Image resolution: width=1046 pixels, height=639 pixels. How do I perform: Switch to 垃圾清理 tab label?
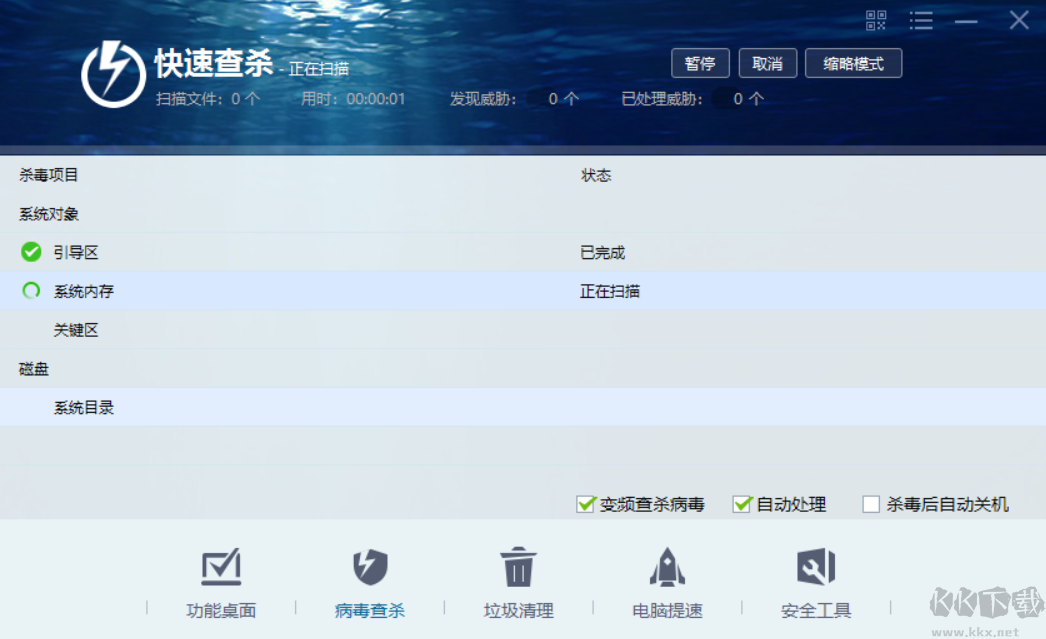tap(518, 611)
